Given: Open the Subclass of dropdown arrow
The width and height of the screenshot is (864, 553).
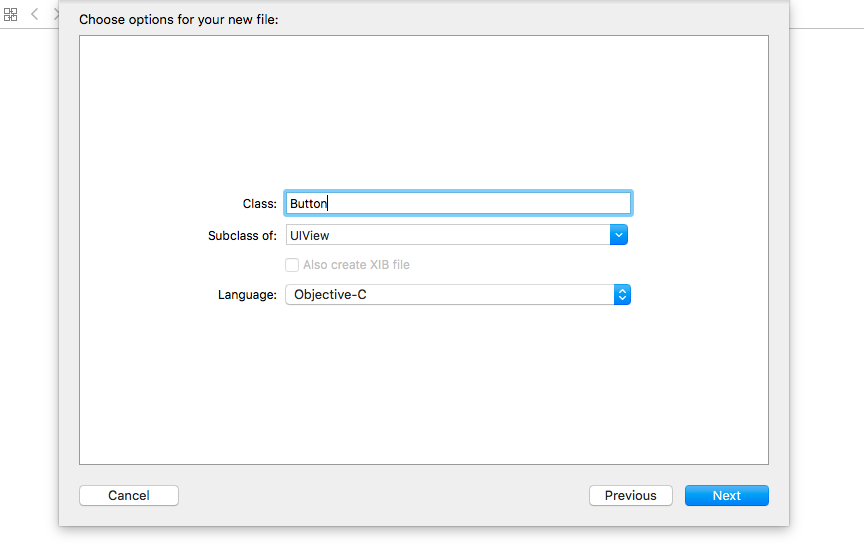Looking at the screenshot, I should [x=619, y=235].
